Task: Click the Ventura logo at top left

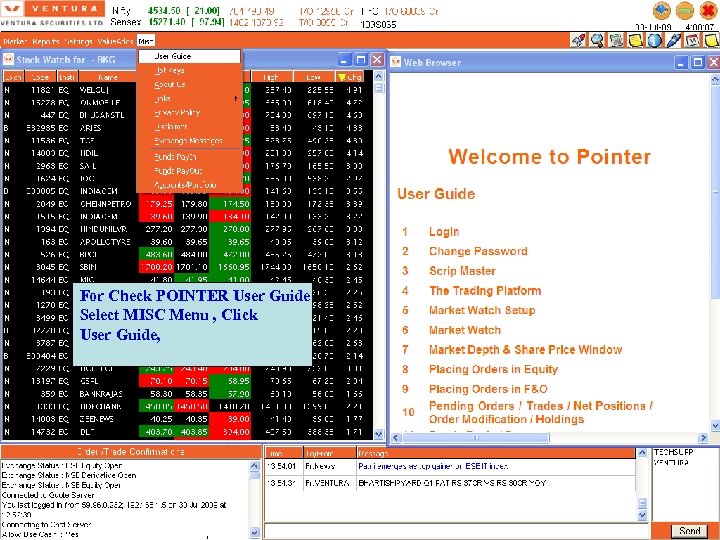Action: (x=52, y=14)
